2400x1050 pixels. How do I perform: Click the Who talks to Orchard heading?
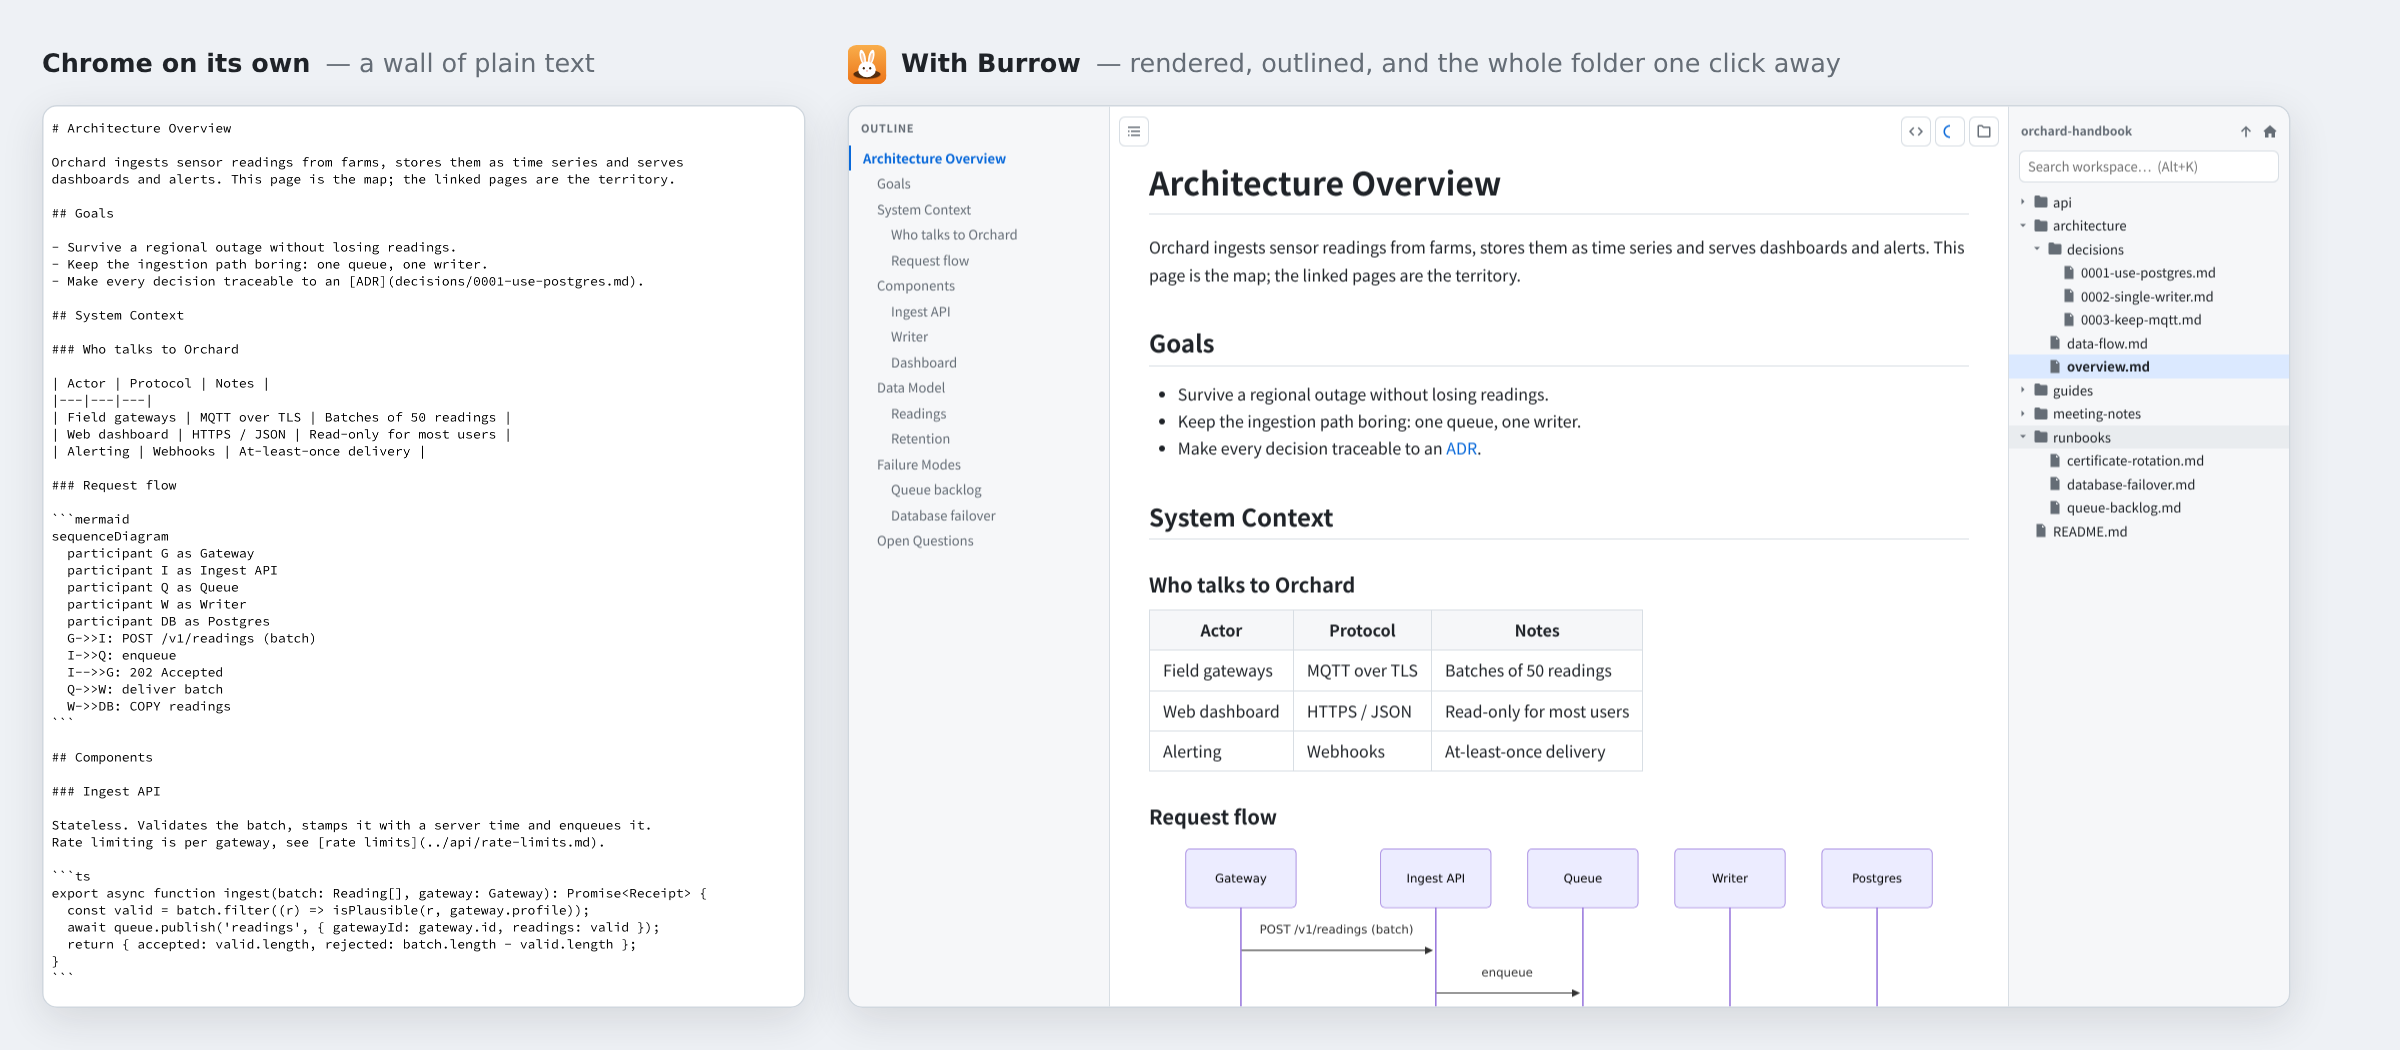point(1252,585)
